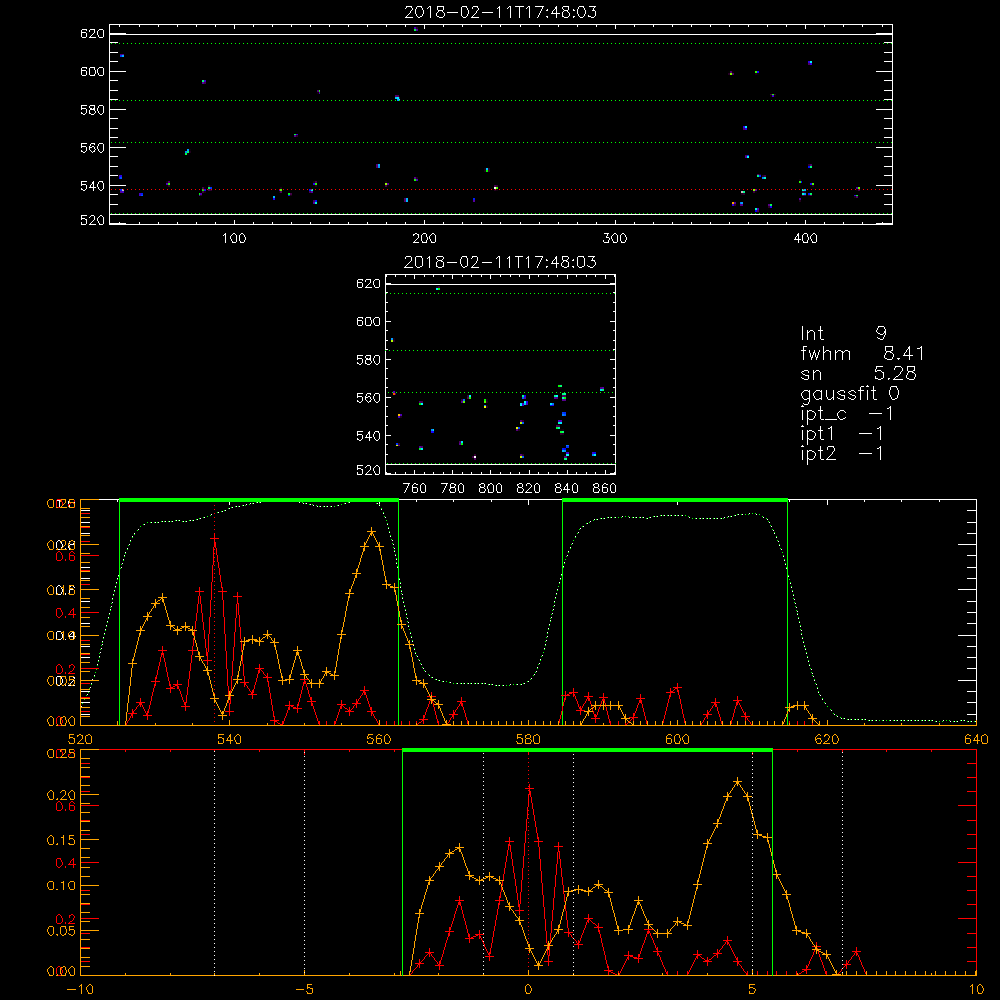Image resolution: width=1000 pixels, height=1000 pixels.
Task: Click x-axis label 400 on top plot
Action: point(805,239)
